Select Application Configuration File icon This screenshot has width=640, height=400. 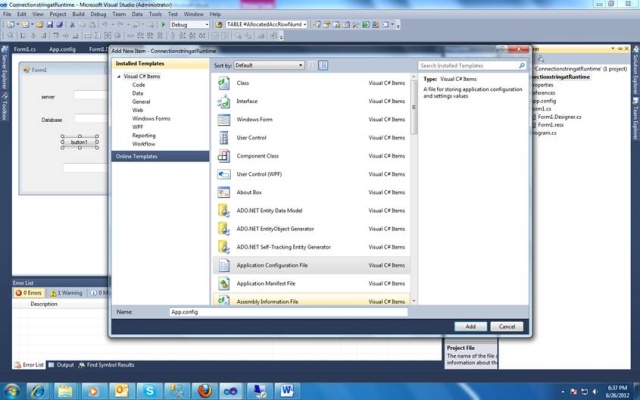click(224, 265)
